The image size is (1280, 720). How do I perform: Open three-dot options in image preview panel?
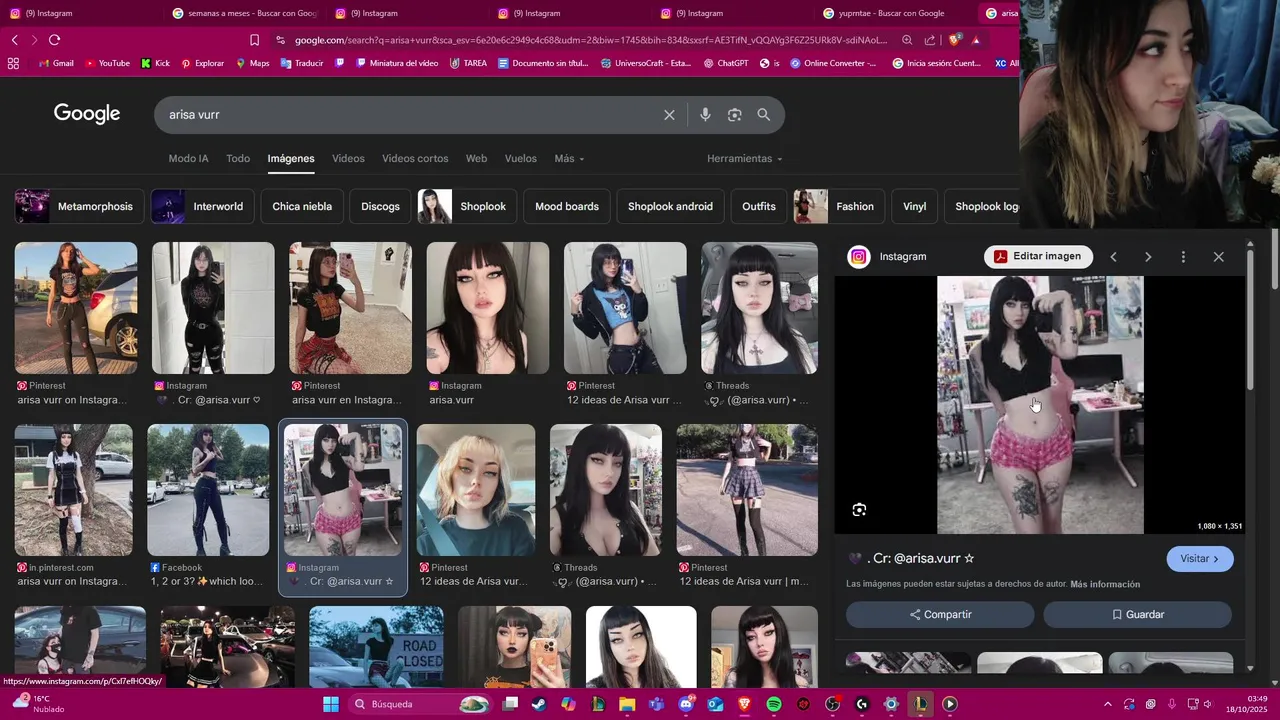pos(1183,257)
